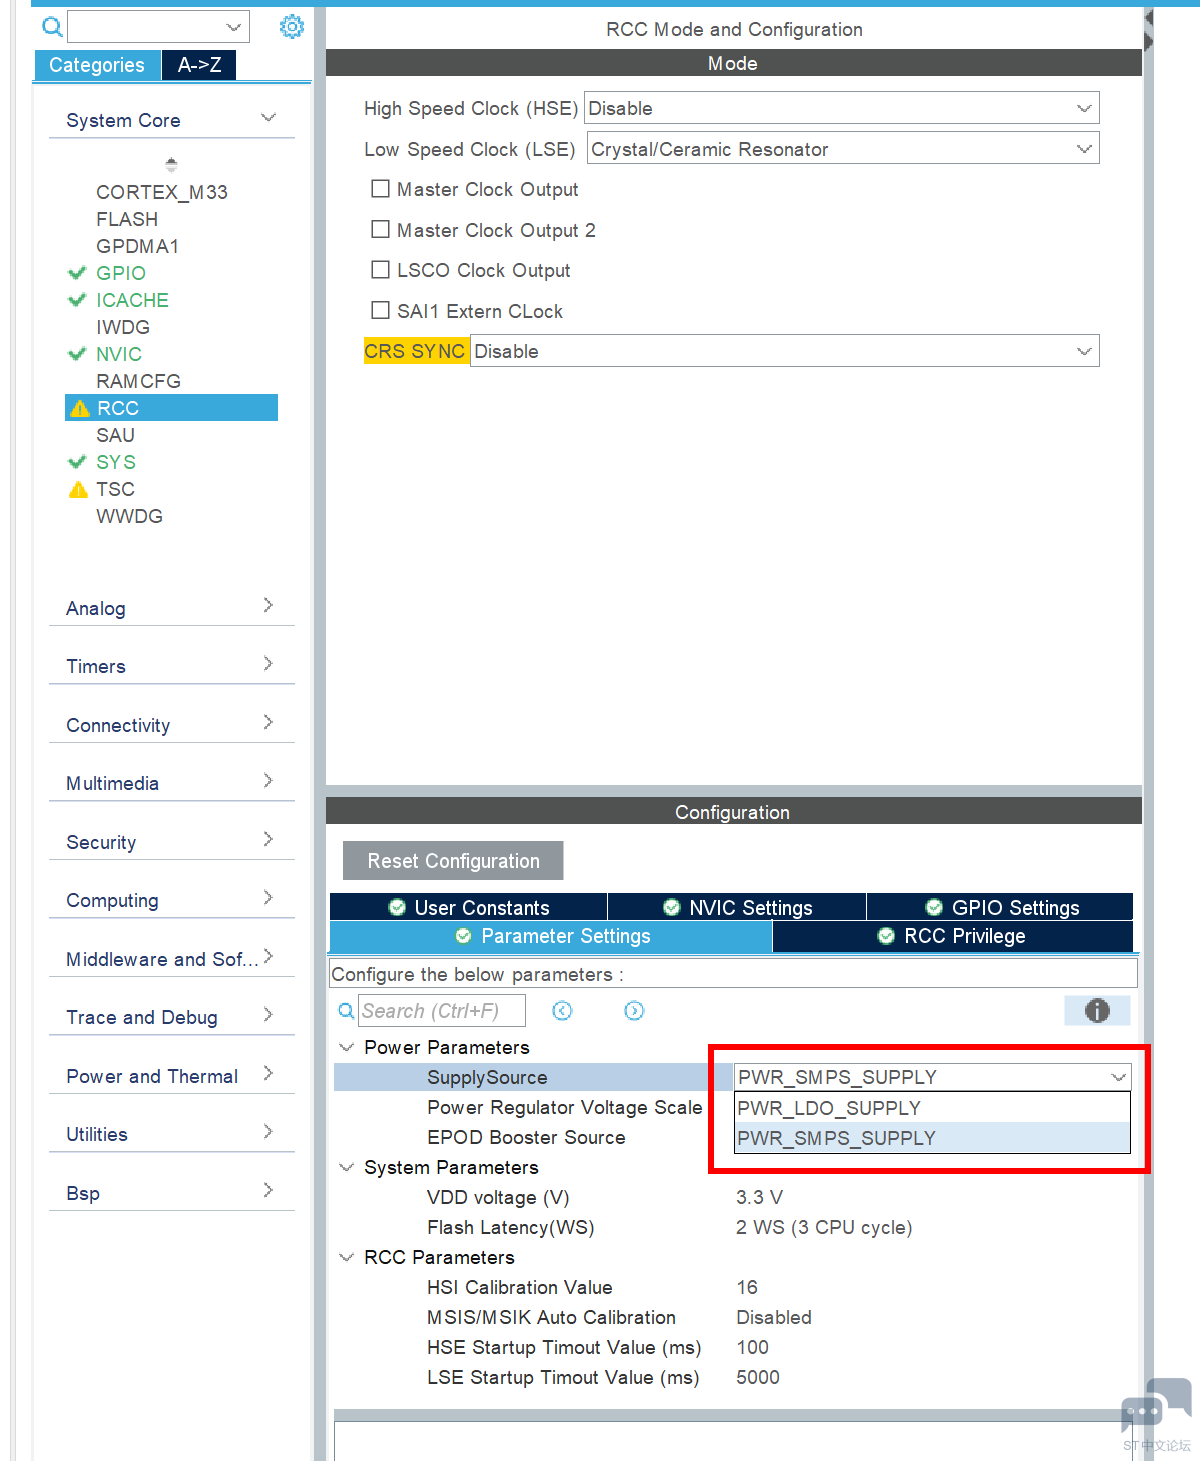Open High Speed Clock (HSE) dropdown

click(x=842, y=108)
